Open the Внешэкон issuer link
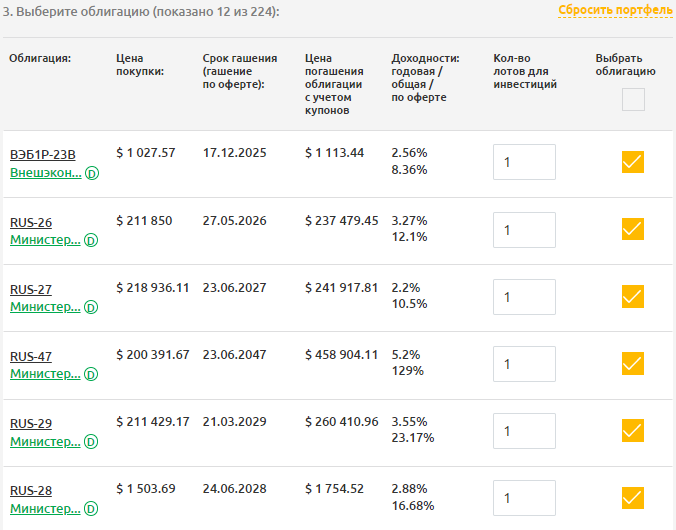 (45, 173)
